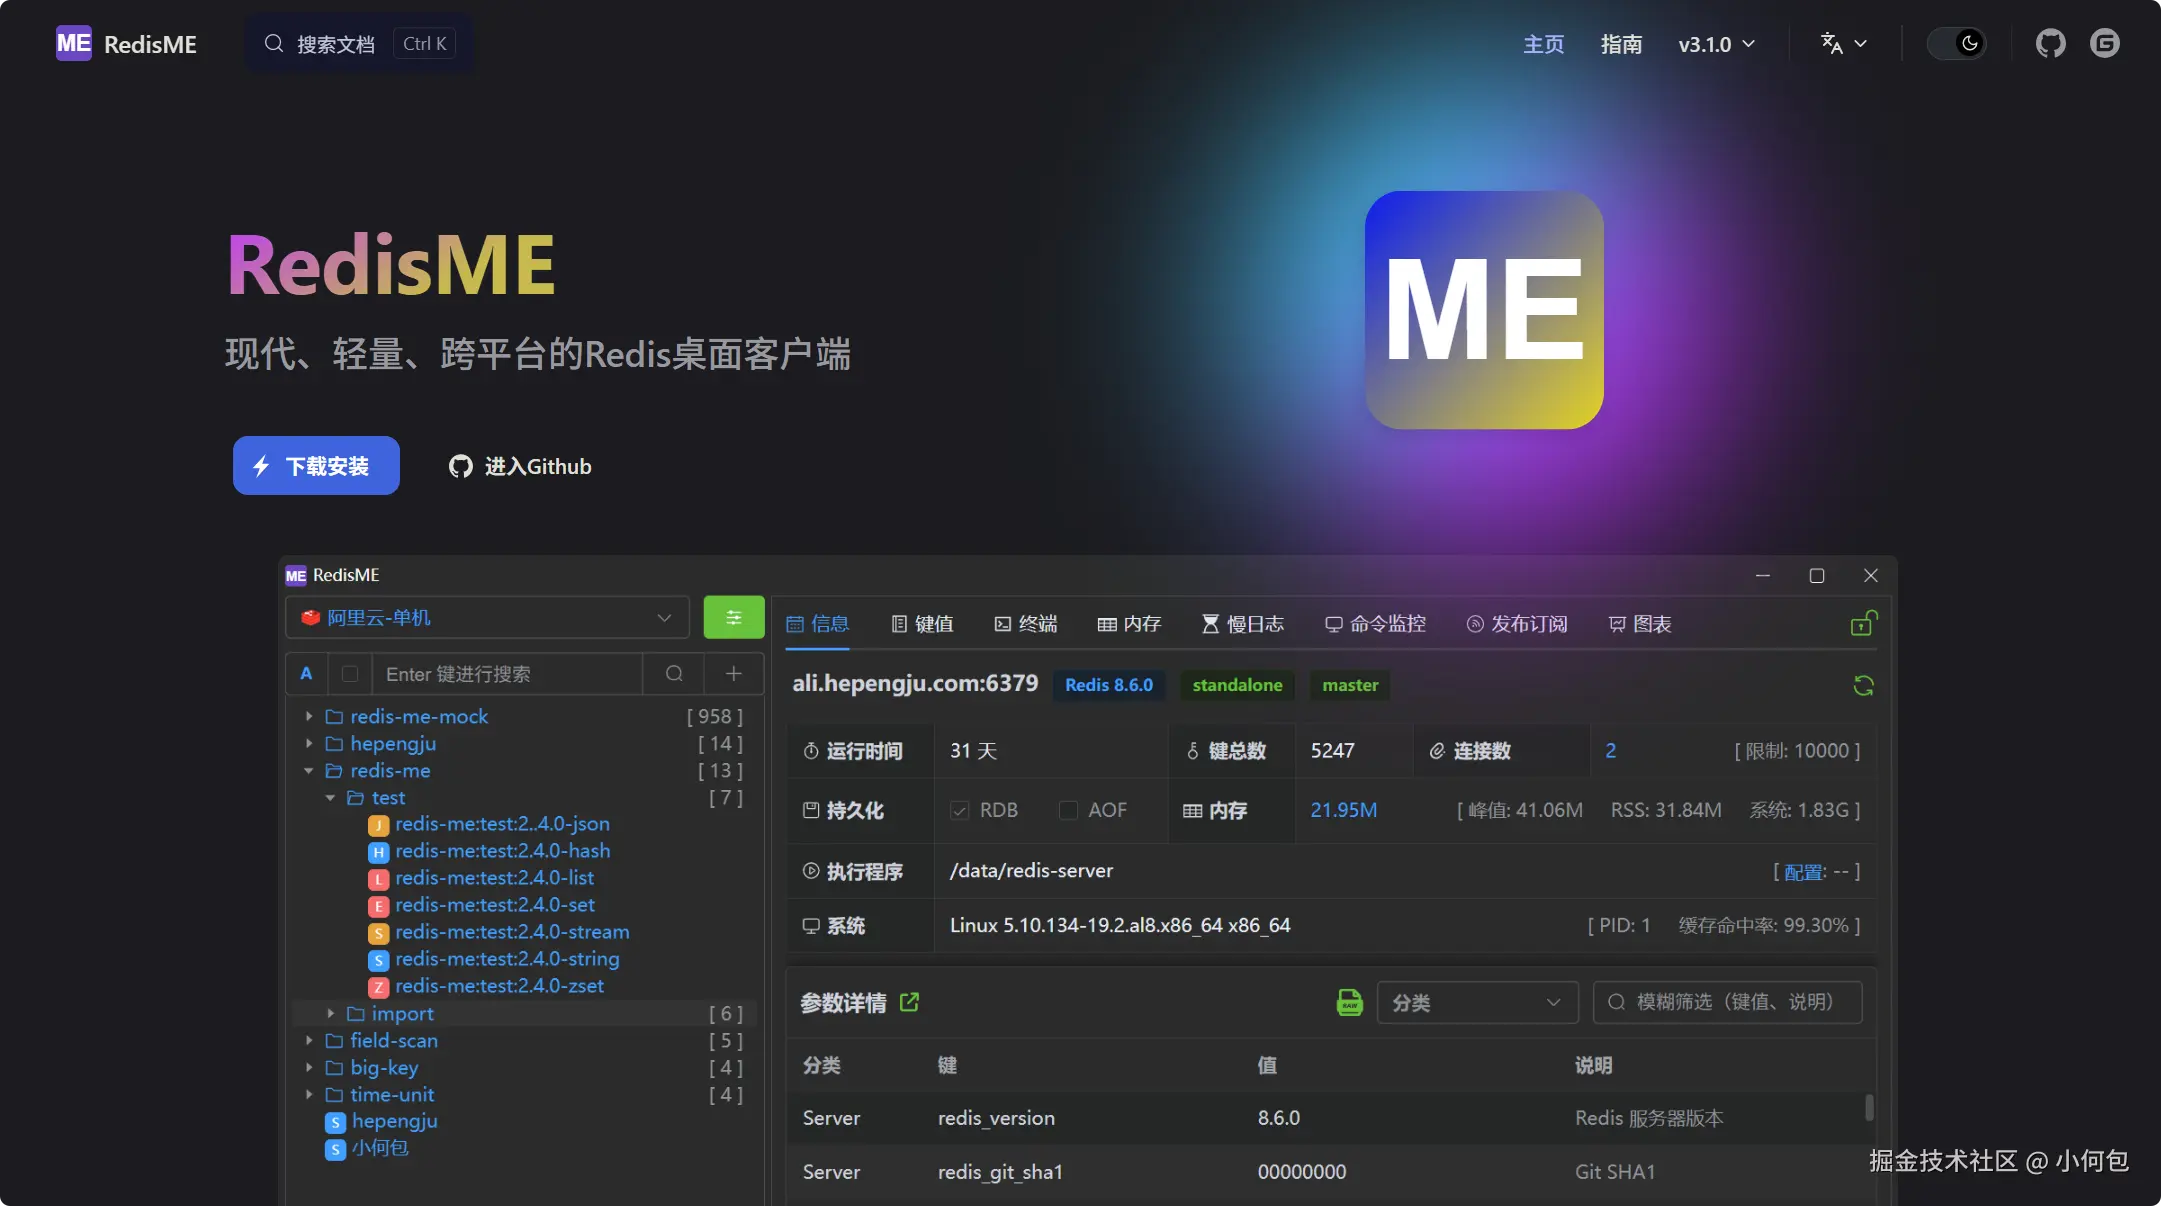Expand the import folder arrow
The image size is (2161, 1206).
pyautogui.click(x=331, y=1013)
